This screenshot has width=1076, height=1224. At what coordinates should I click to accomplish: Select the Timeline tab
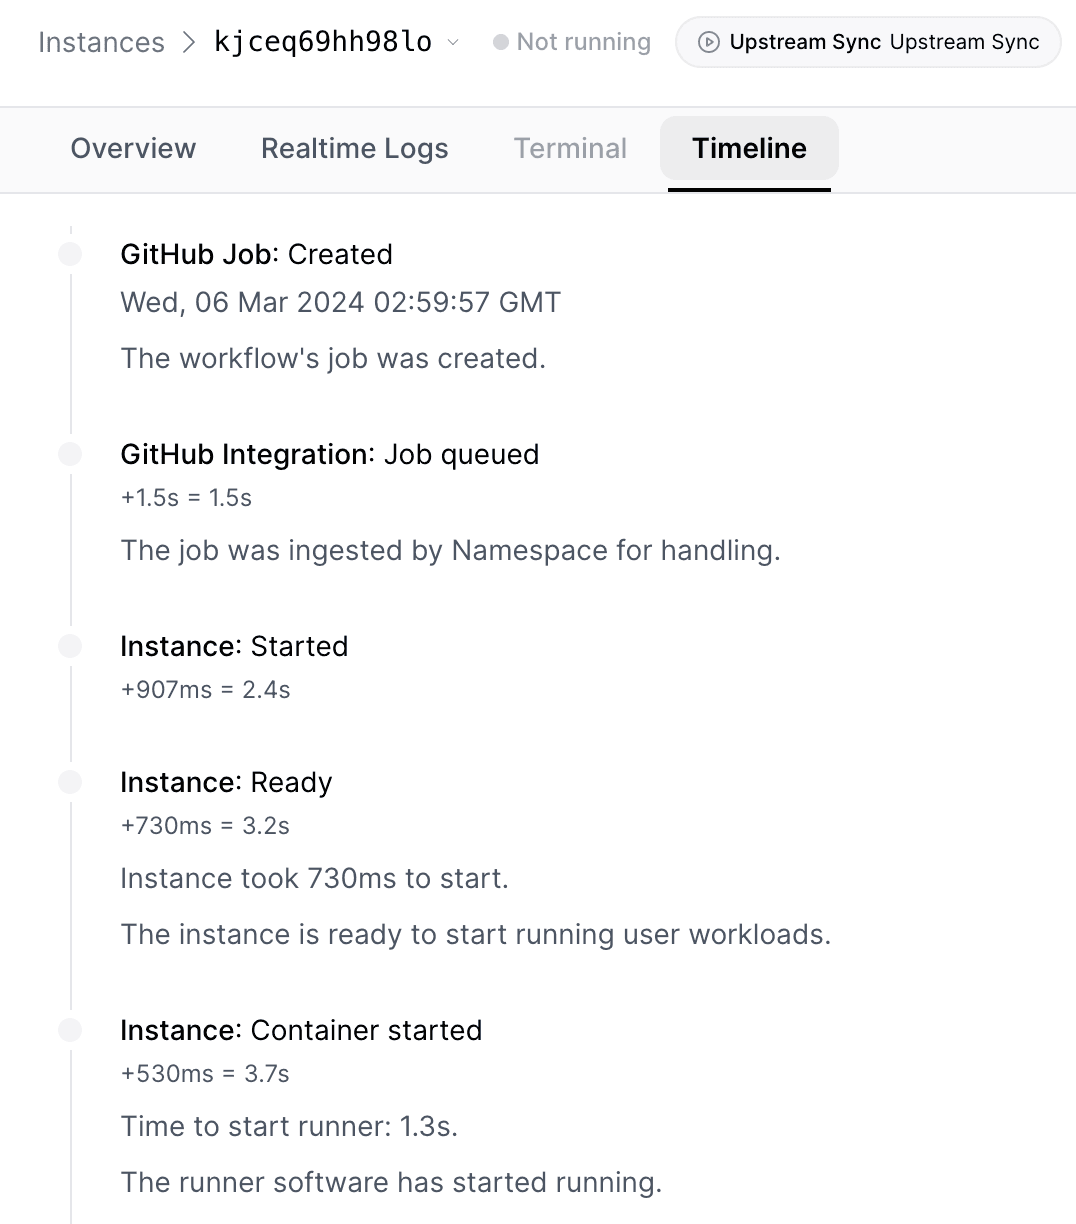(749, 148)
